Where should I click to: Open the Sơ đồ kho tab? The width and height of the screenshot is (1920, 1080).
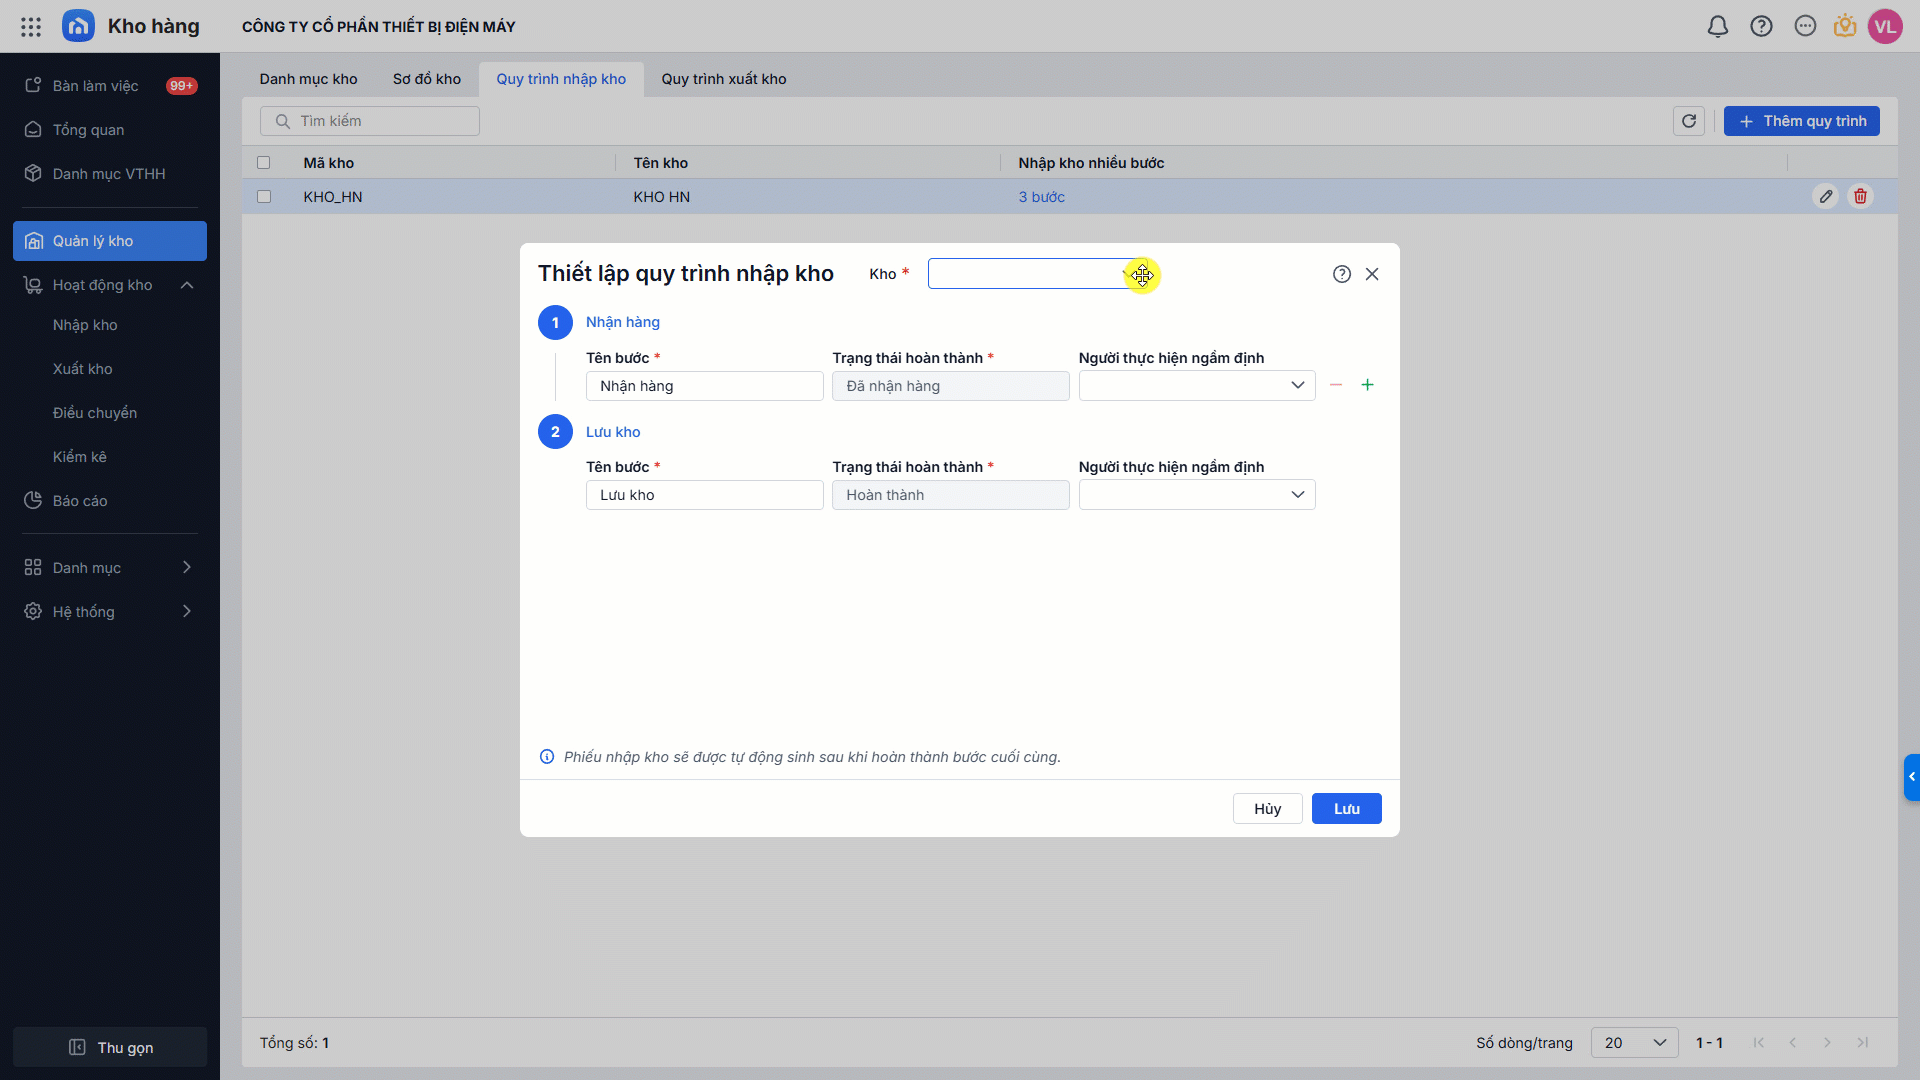tap(426, 79)
